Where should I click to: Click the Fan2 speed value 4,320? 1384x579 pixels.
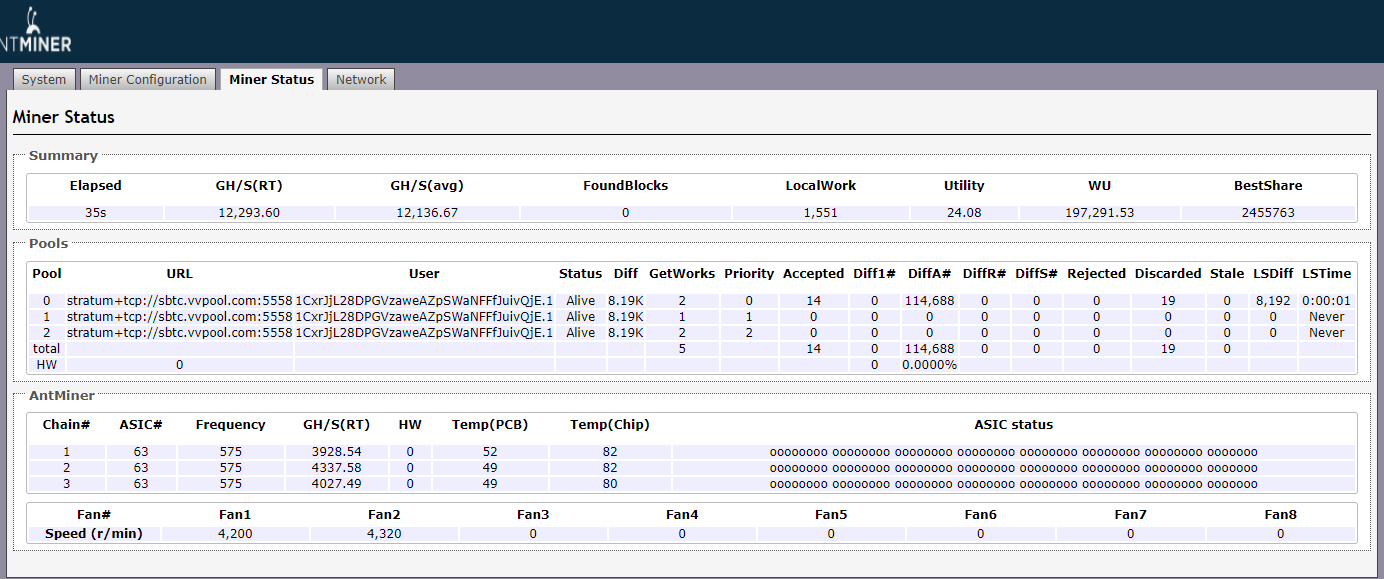(383, 534)
